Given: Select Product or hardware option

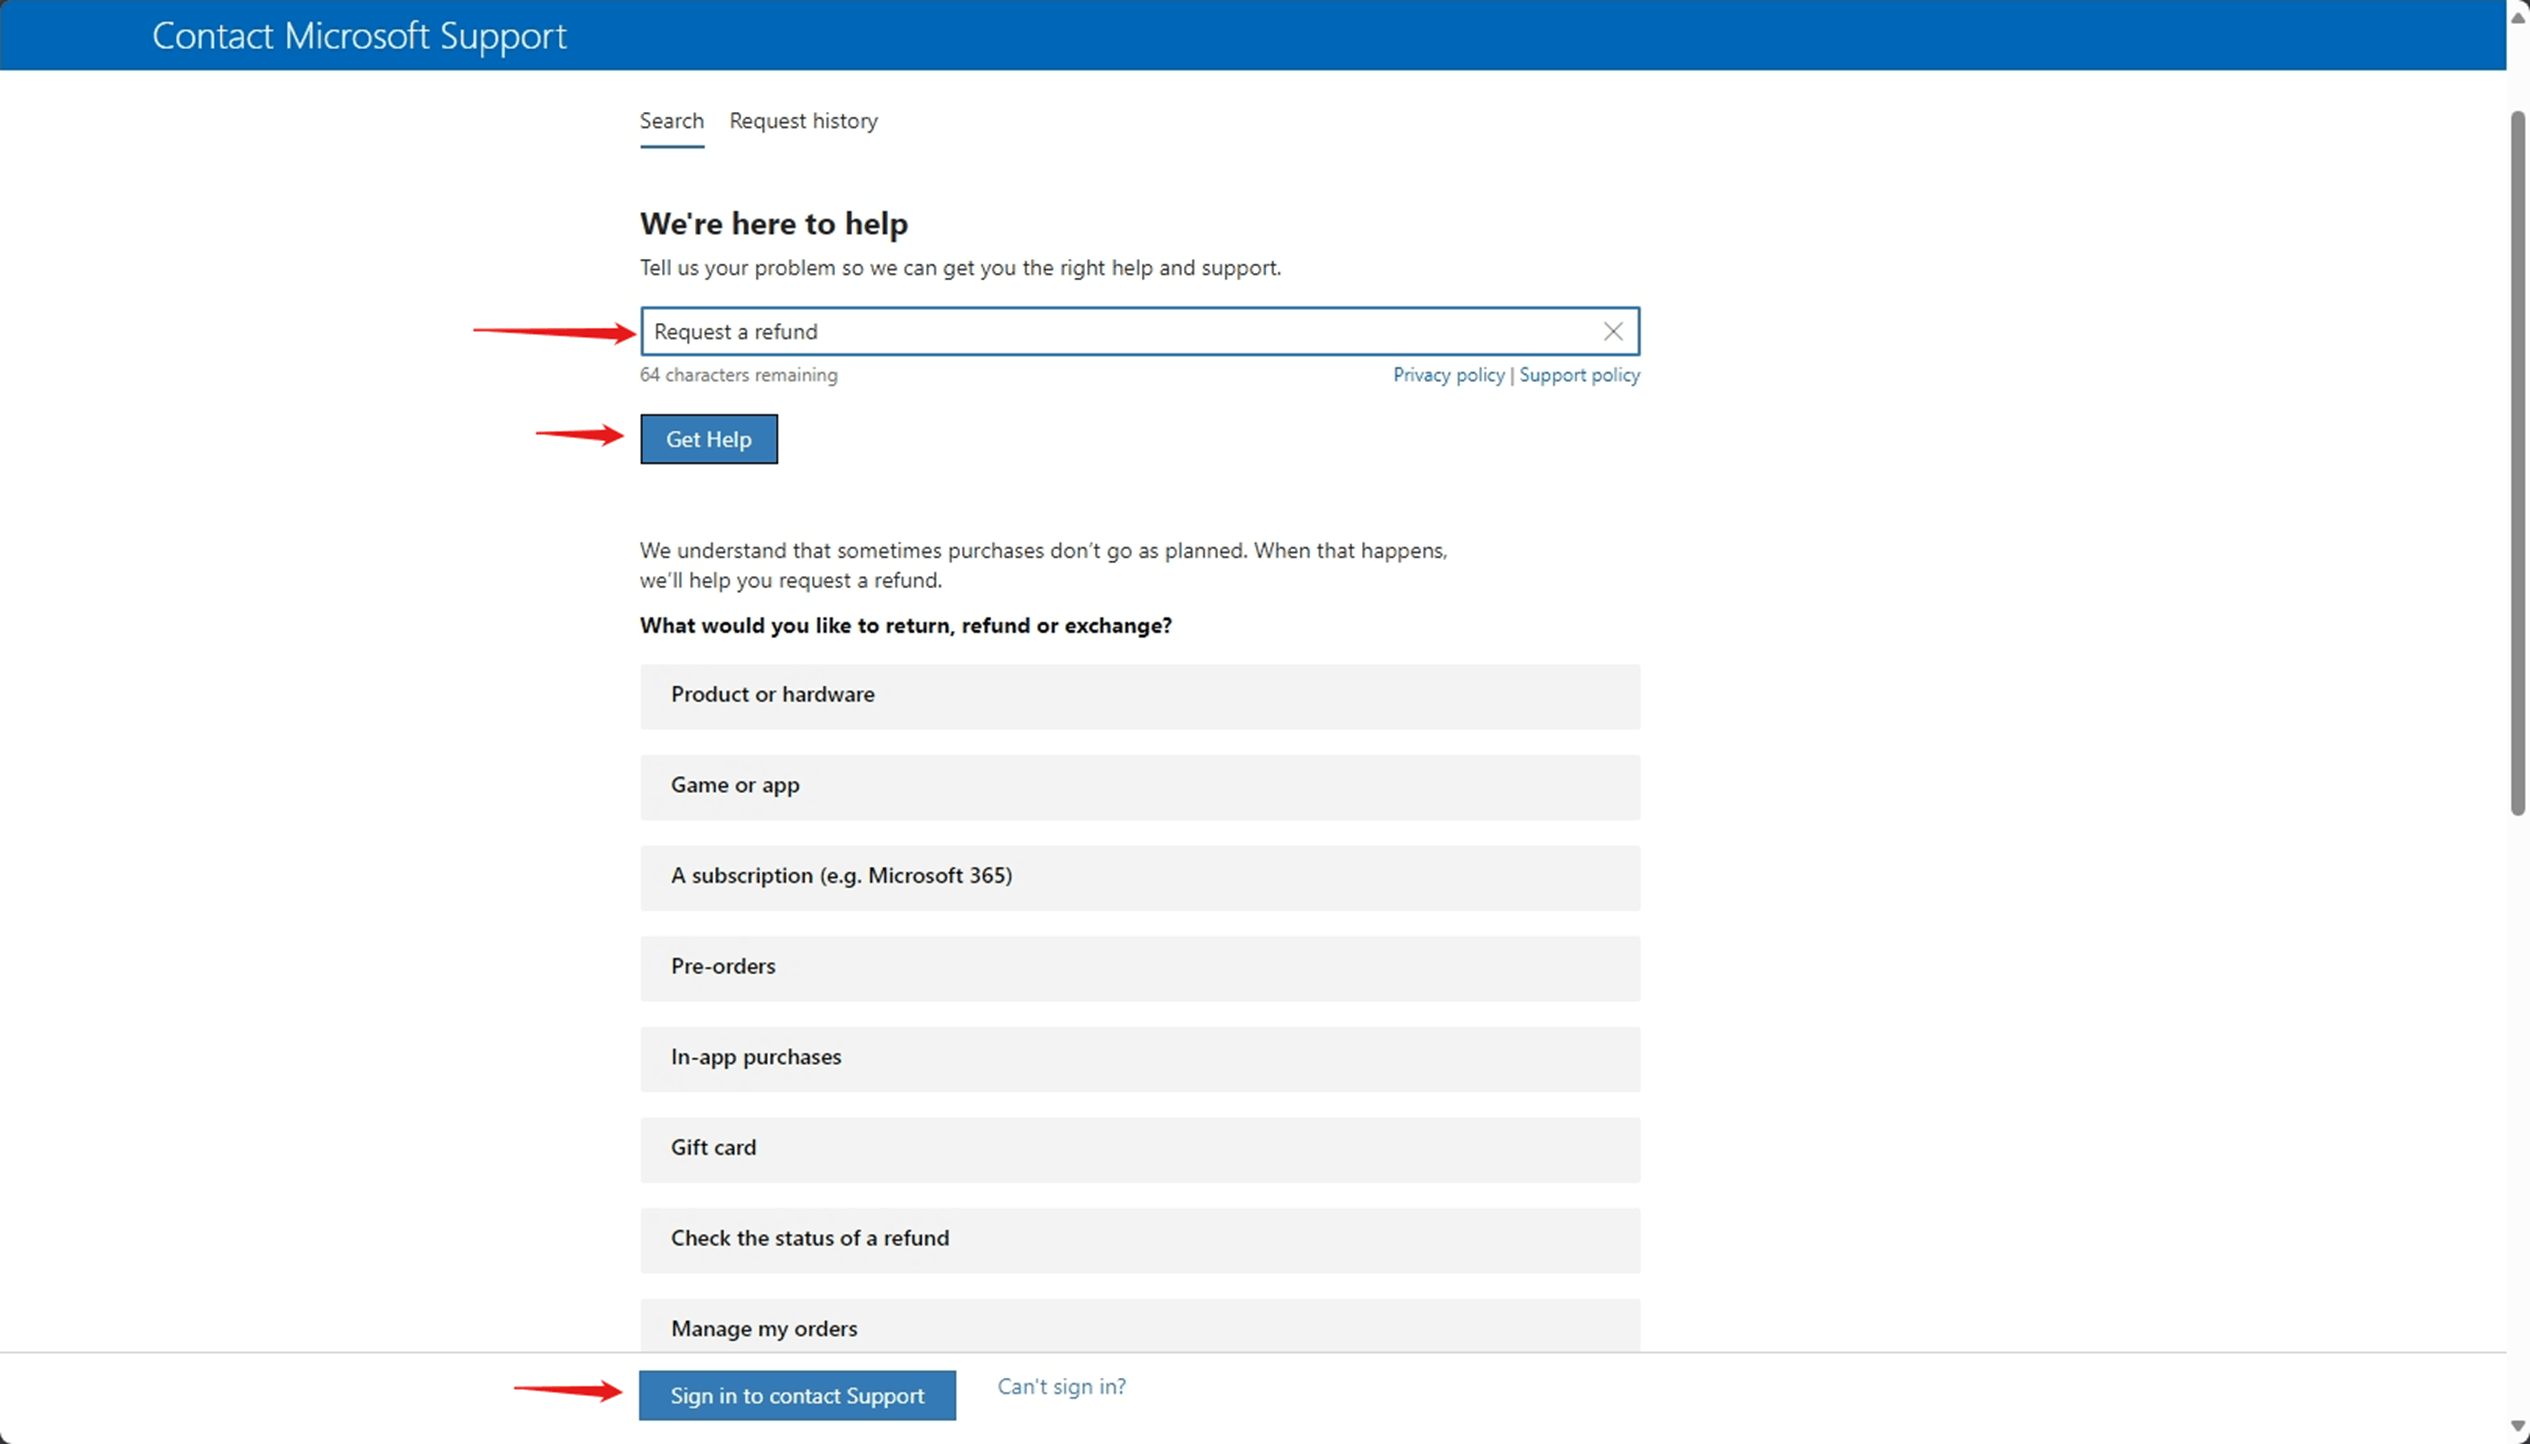Looking at the screenshot, I should (1139, 695).
